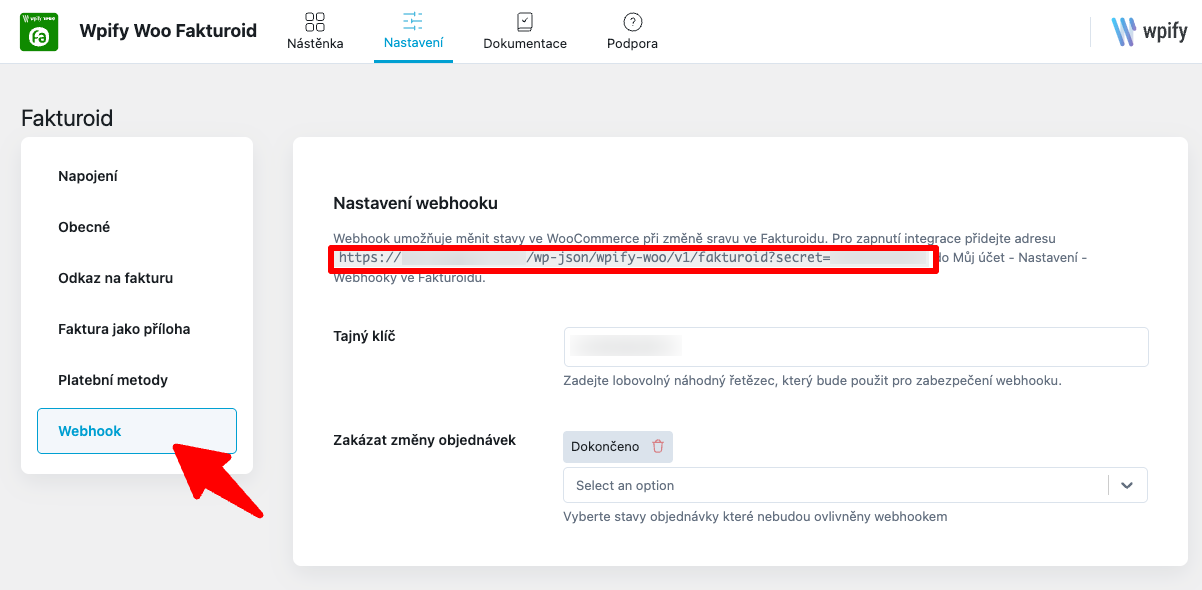The image size is (1202, 590).
Task: Open the Platební metody settings page
Action: coord(114,380)
